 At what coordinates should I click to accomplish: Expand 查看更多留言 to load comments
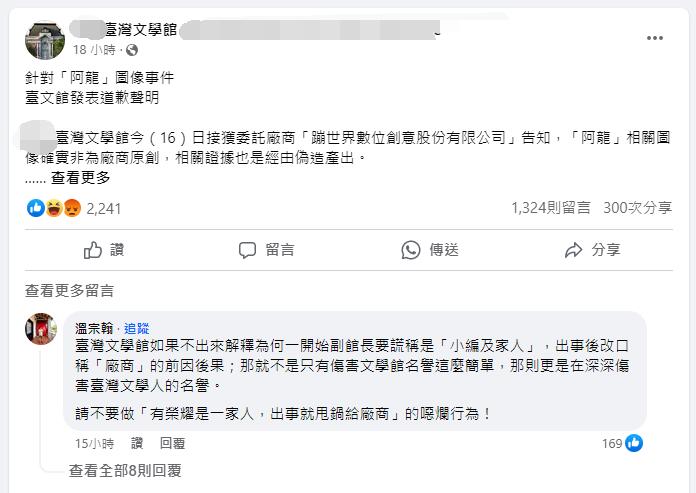(70, 291)
